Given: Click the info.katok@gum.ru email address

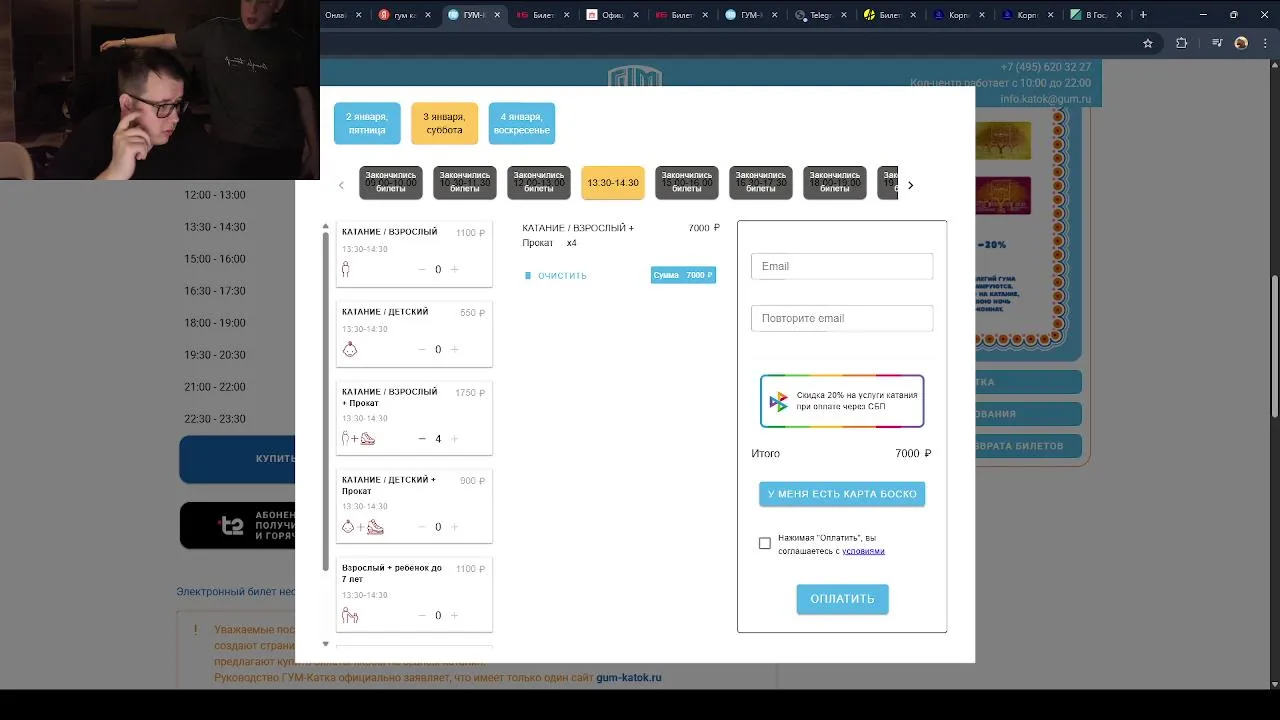Looking at the screenshot, I should pyautogui.click(x=1045, y=99).
